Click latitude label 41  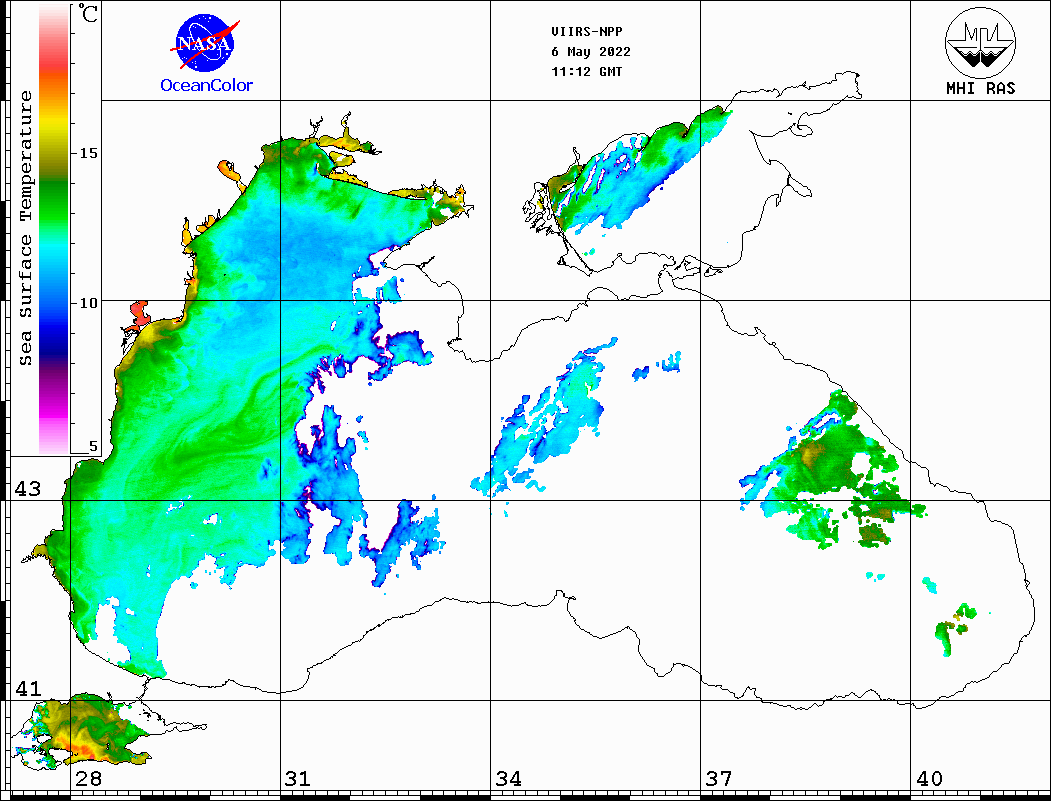coord(28,688)
